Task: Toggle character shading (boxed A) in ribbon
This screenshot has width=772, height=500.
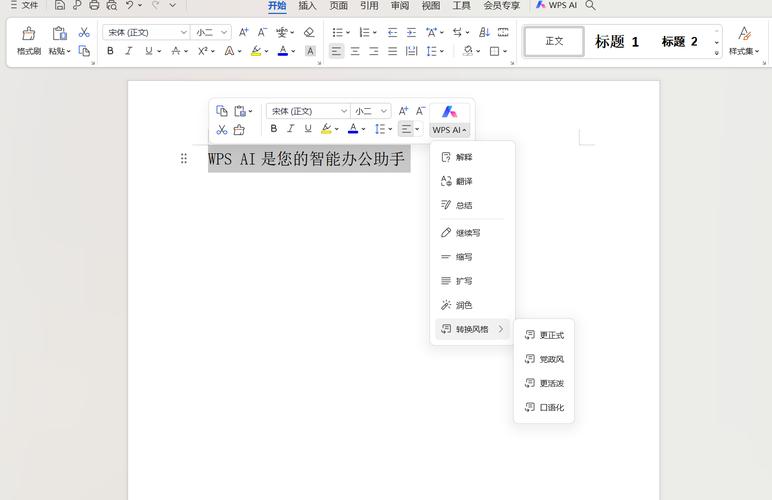Action: [310, 51]
